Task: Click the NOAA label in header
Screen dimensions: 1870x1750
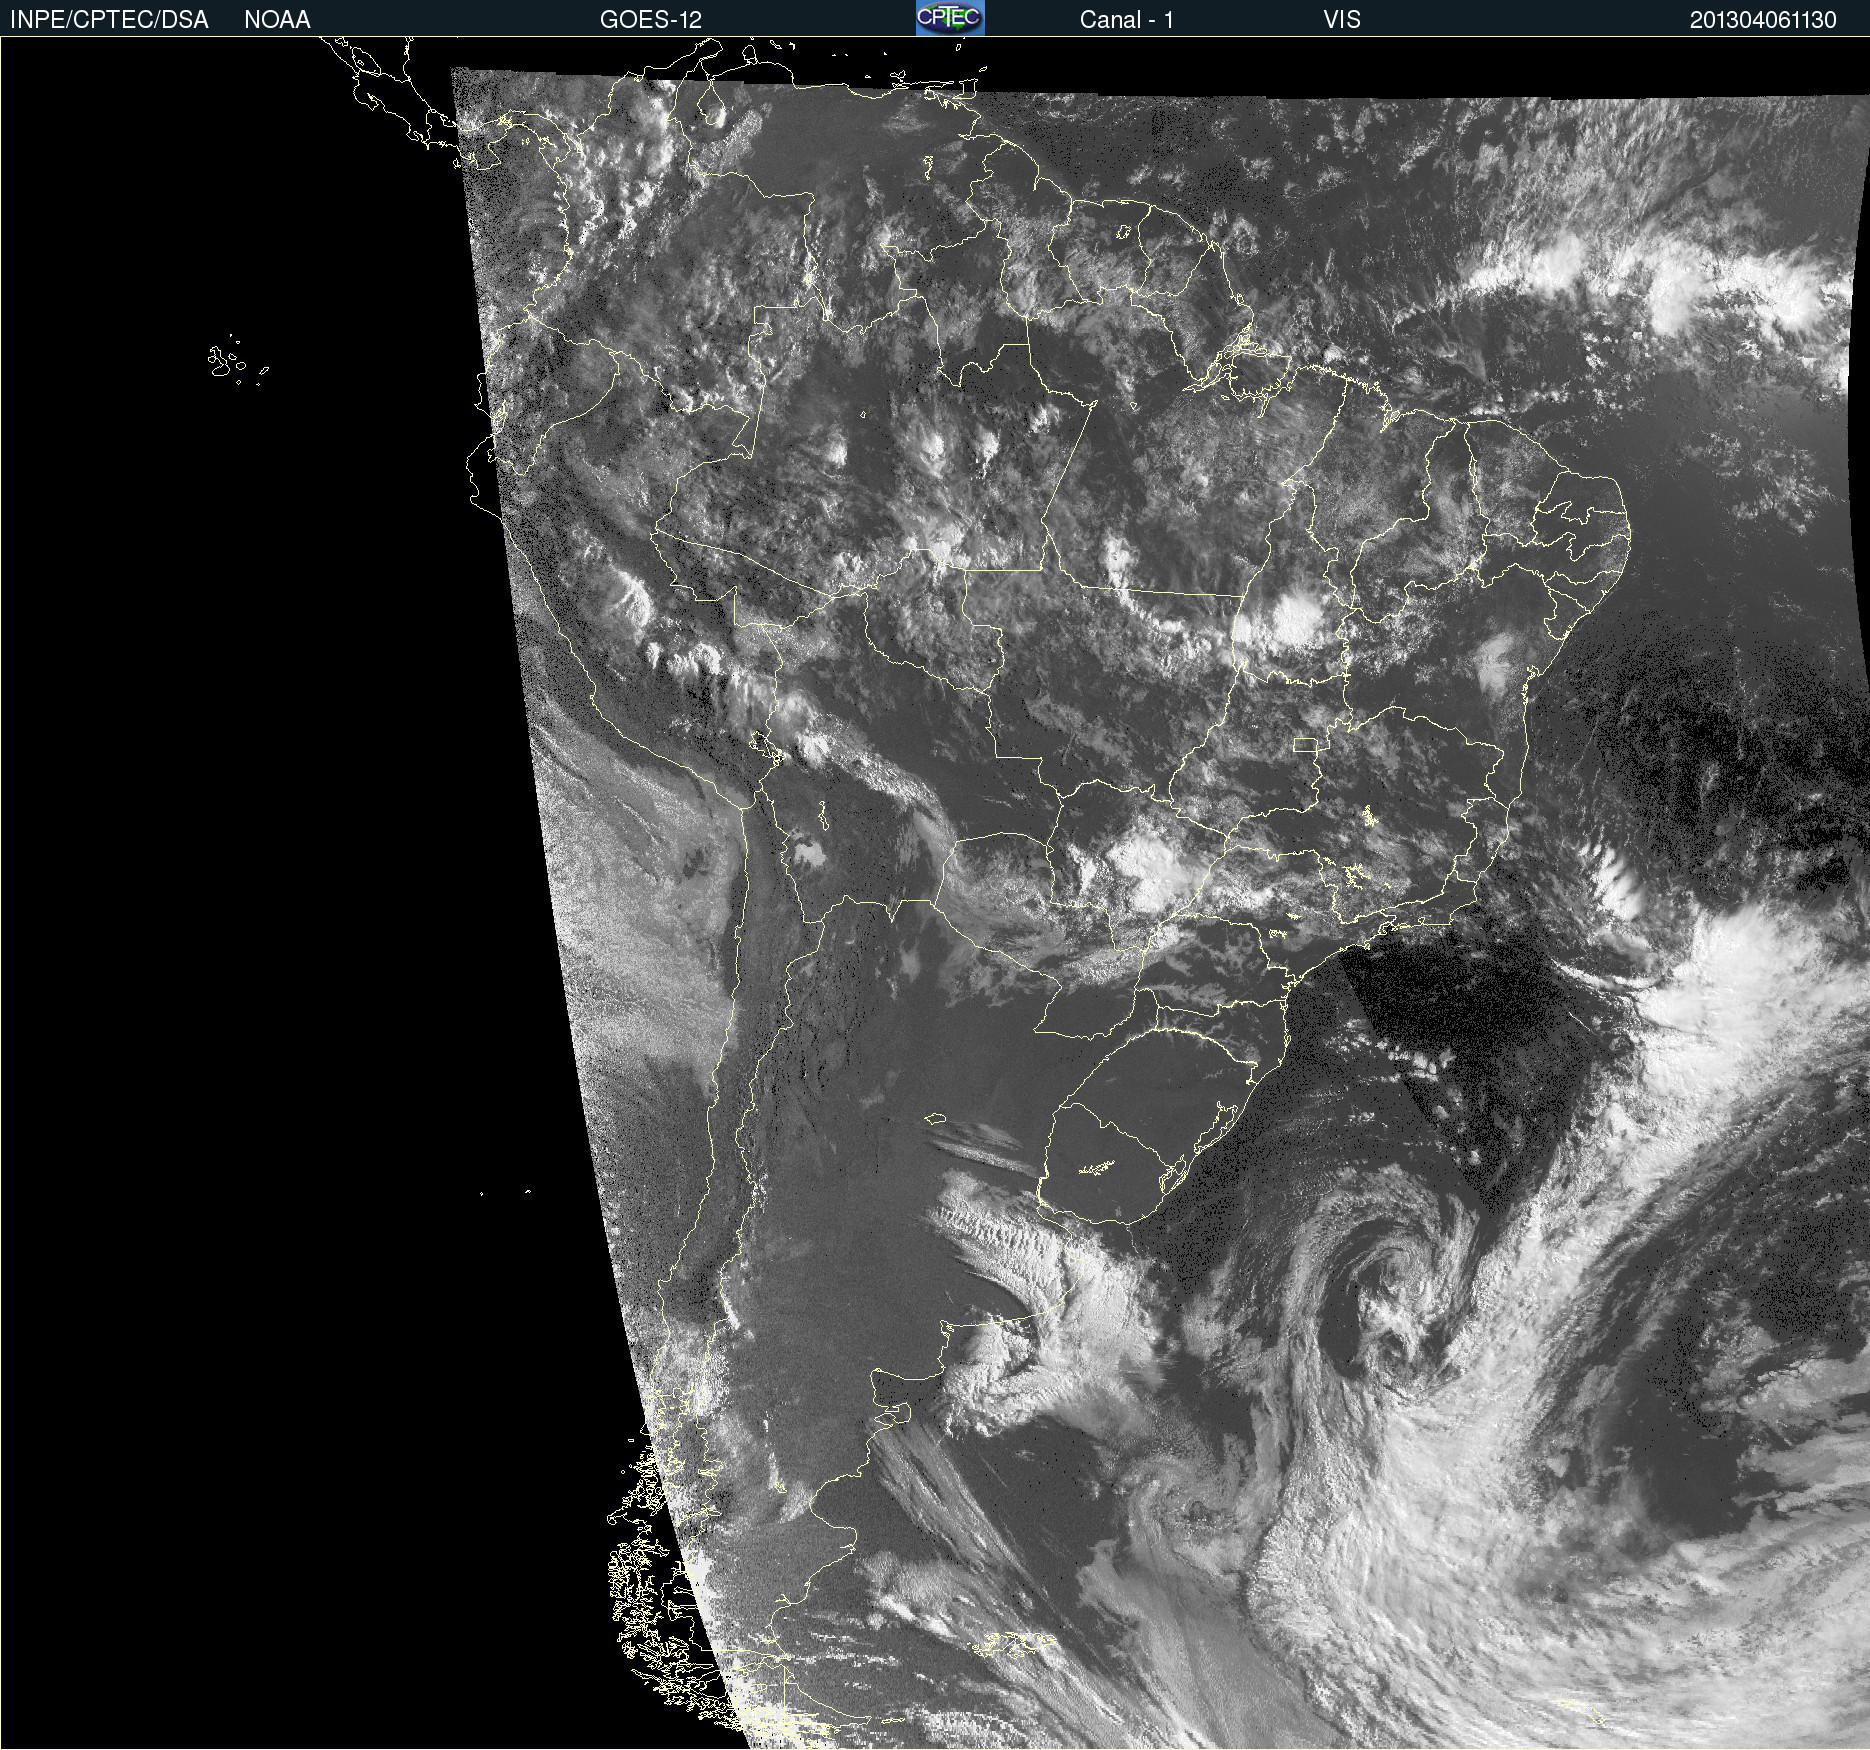Action: coord(277,20)
